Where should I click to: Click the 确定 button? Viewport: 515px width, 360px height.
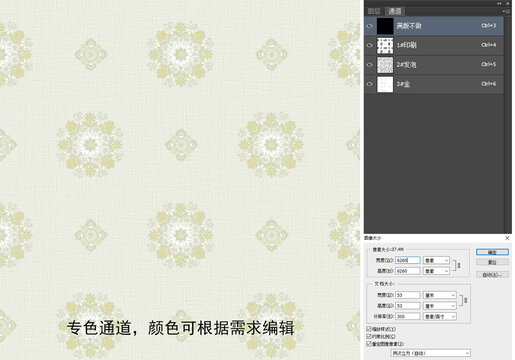[492, 252]
